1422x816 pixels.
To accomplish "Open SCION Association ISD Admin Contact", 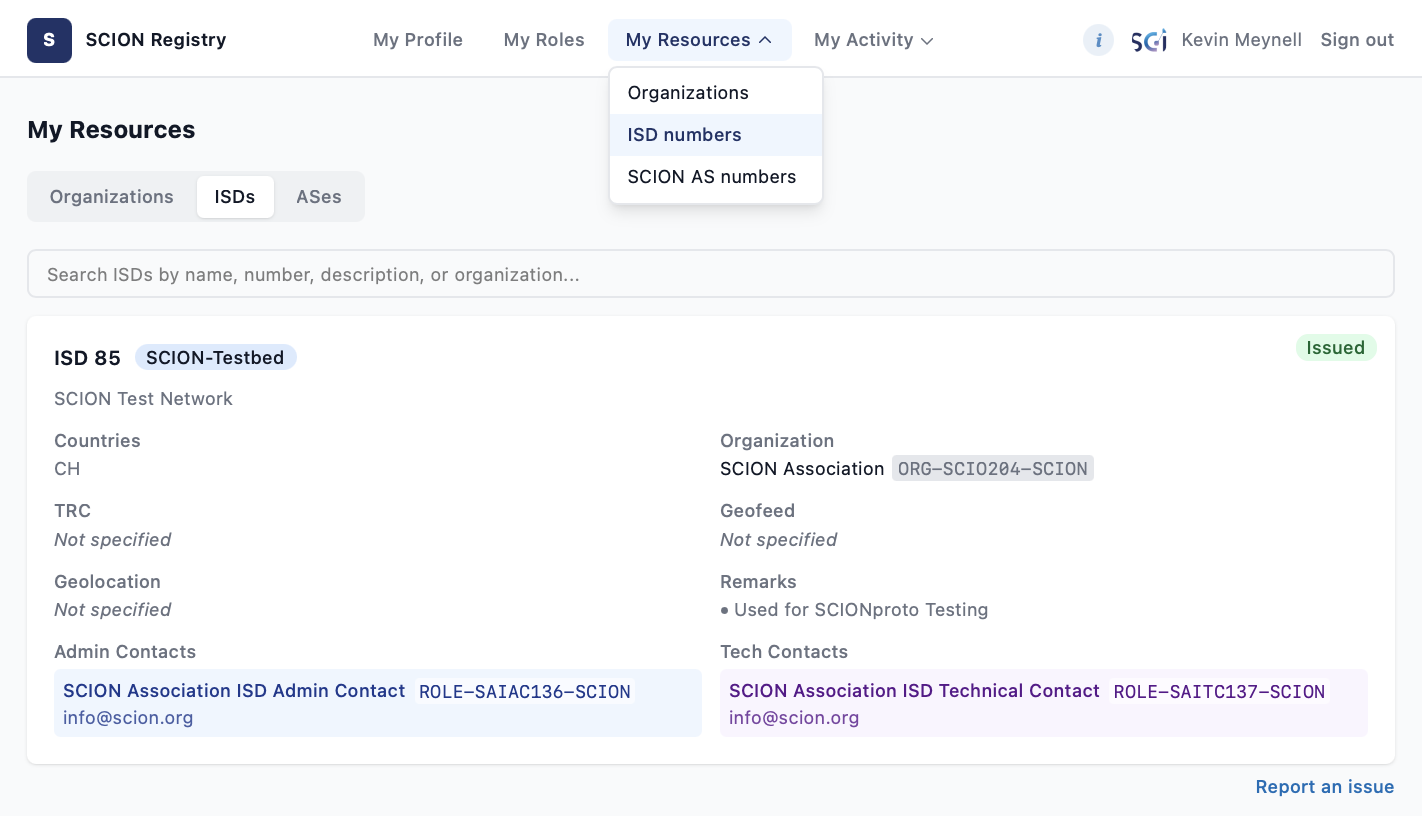I will [234, 691].
